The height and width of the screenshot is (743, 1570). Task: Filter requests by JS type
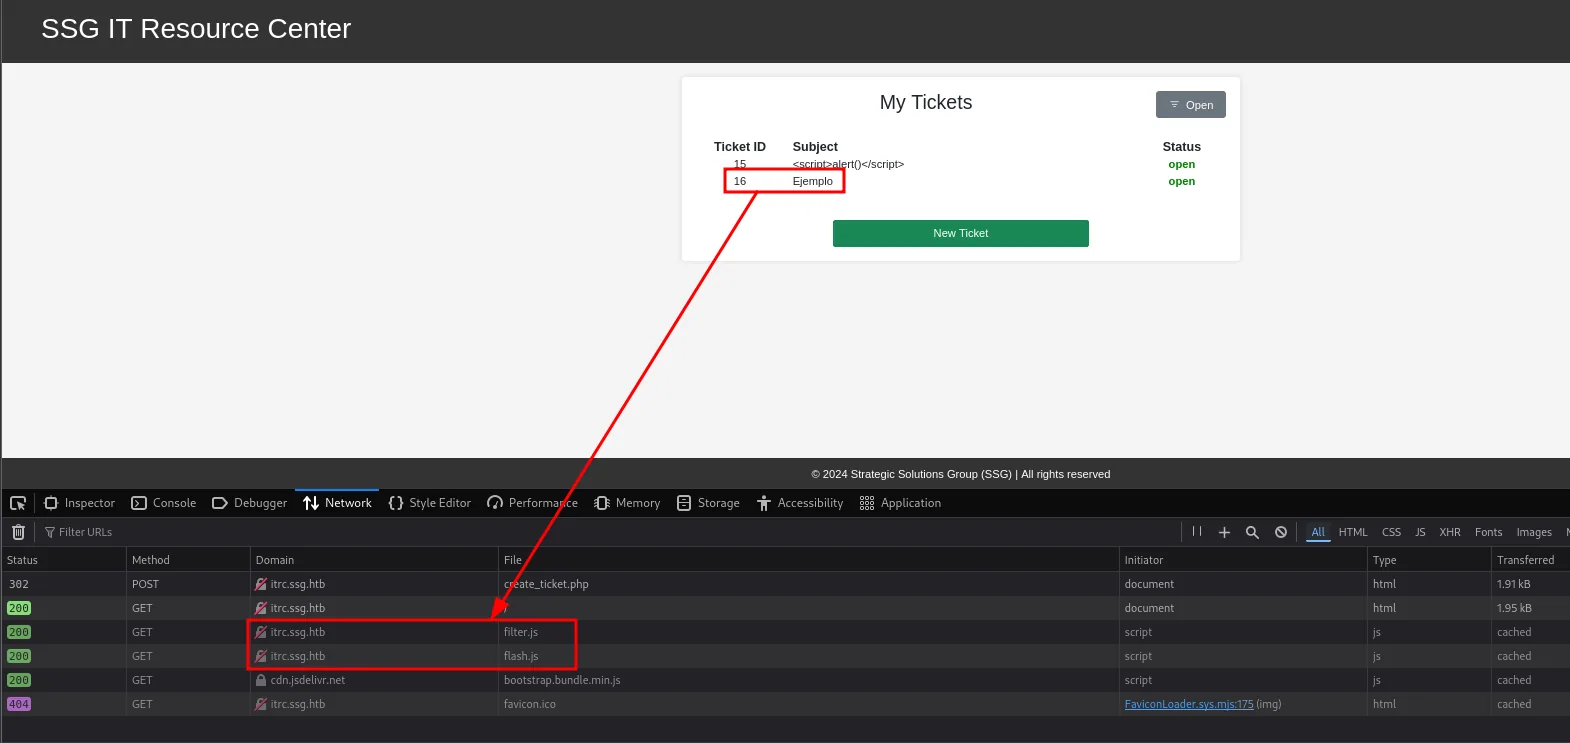pyautogui.click(x=1420, y=532)
